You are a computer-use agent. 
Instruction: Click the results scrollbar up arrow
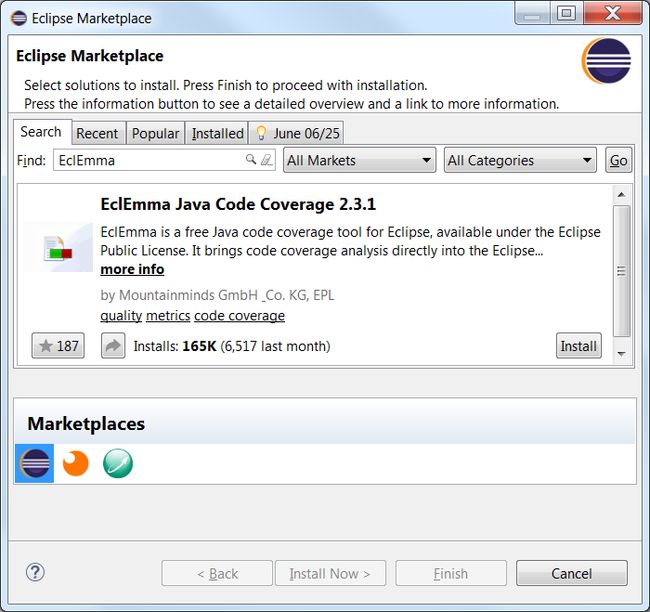[x=621, y=194]
